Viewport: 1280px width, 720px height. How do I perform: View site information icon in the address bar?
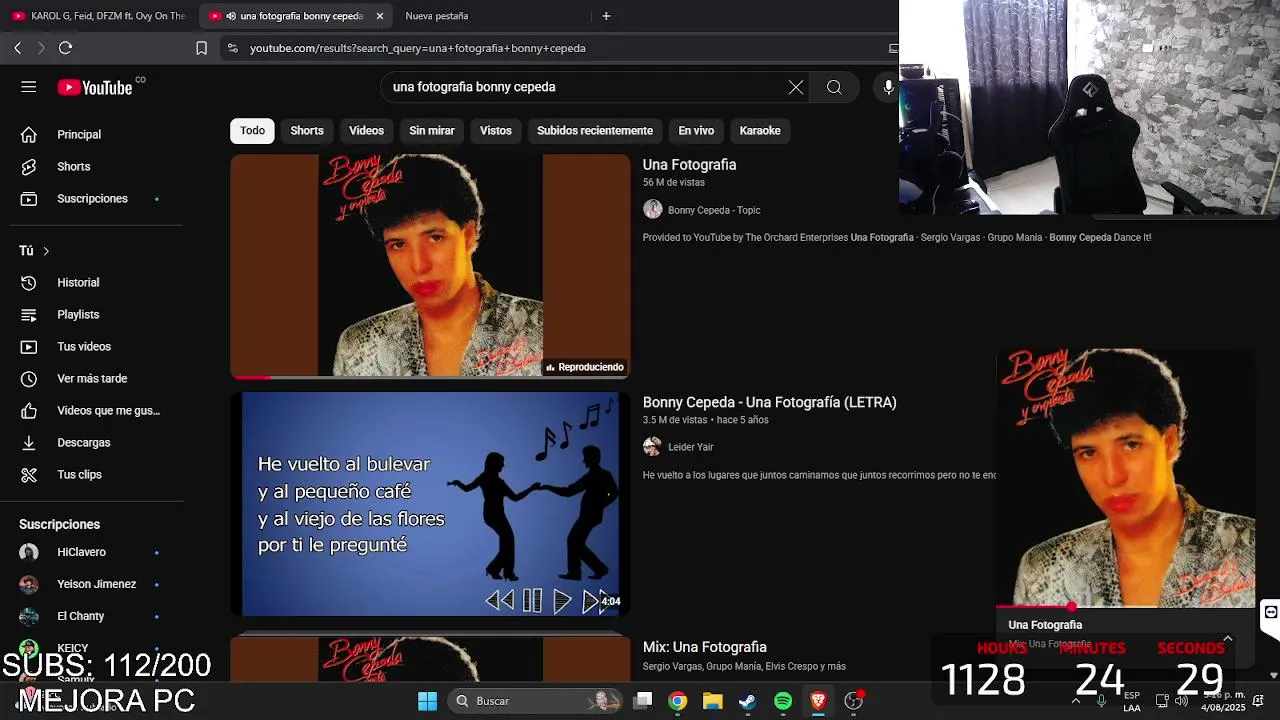[232, 48]
